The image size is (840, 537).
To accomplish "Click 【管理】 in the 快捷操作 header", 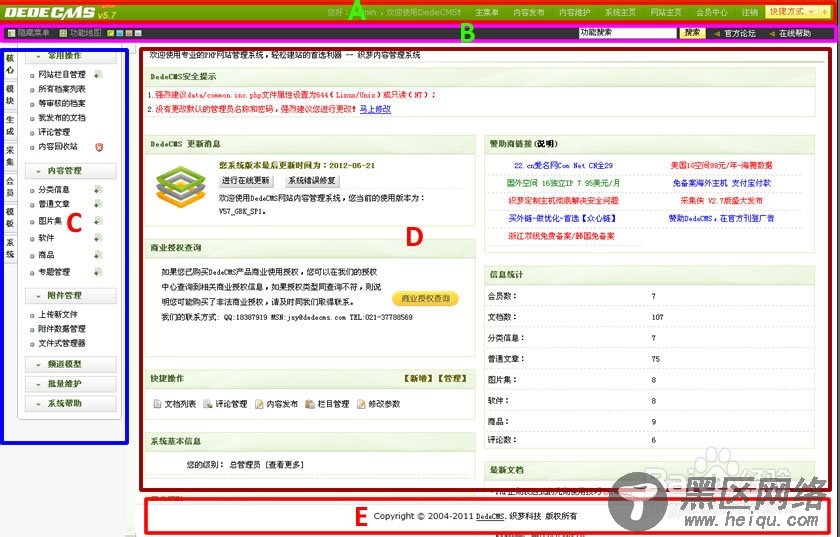I will tap(452, 378).
